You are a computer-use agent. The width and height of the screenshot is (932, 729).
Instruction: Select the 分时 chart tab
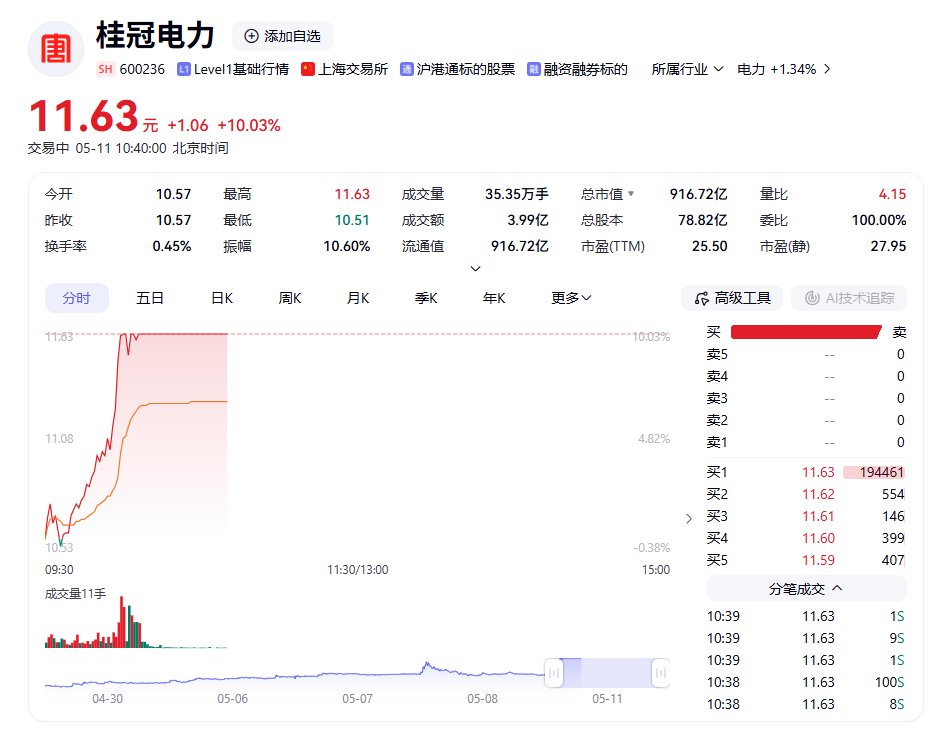click(77, 298)
